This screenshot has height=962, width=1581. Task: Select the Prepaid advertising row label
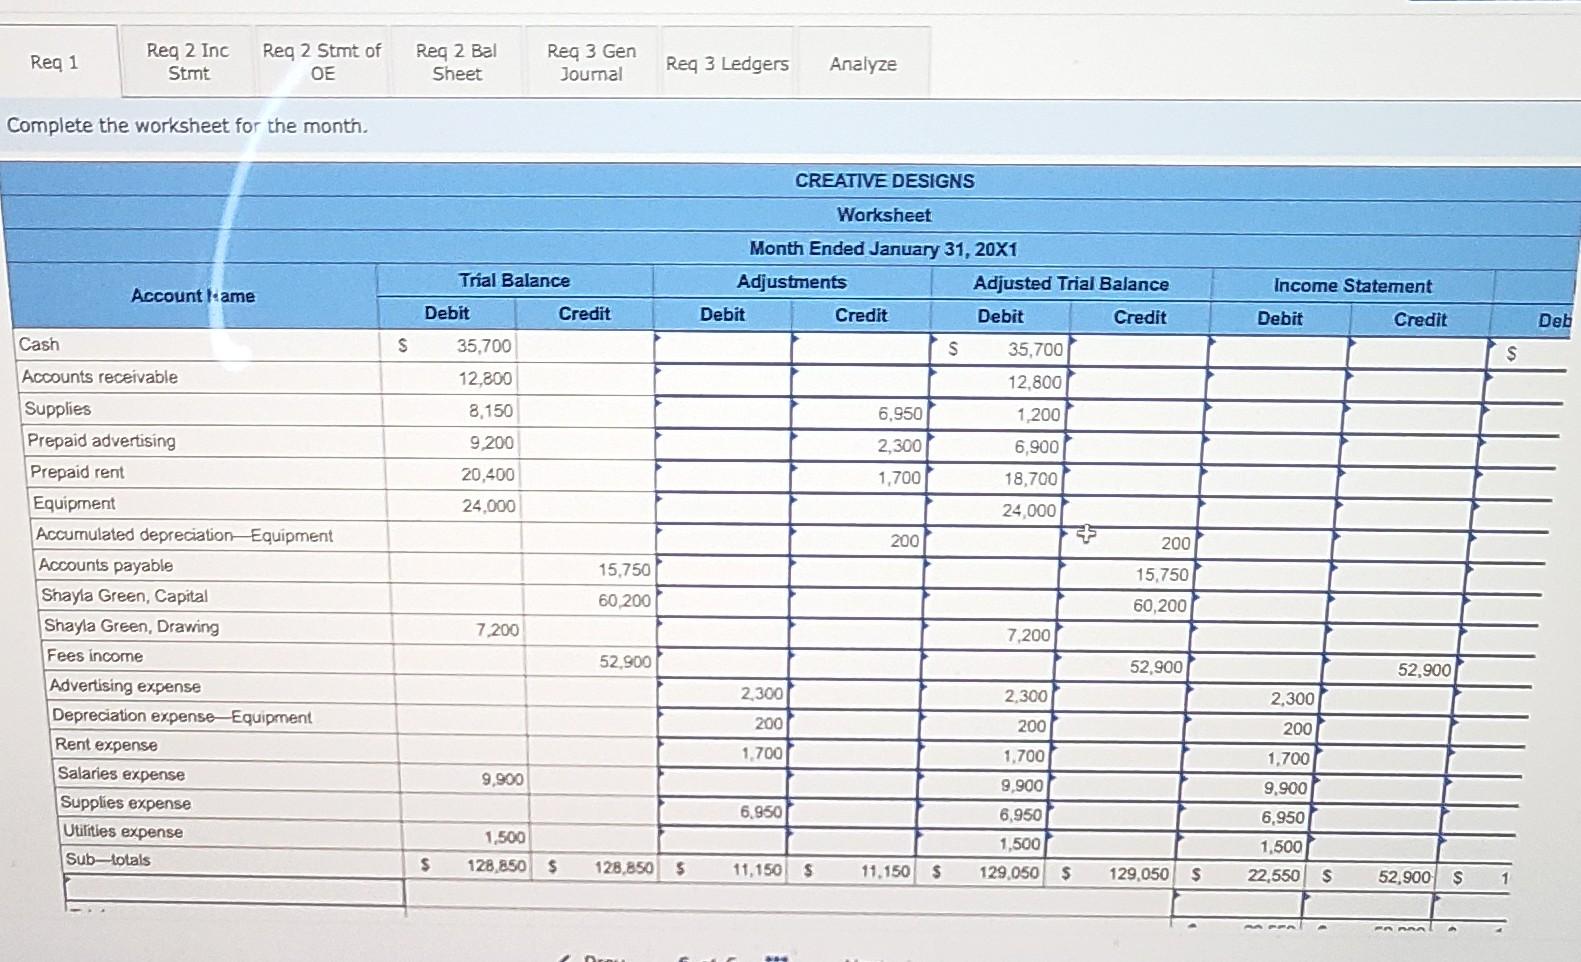click(x=101, y=440)
